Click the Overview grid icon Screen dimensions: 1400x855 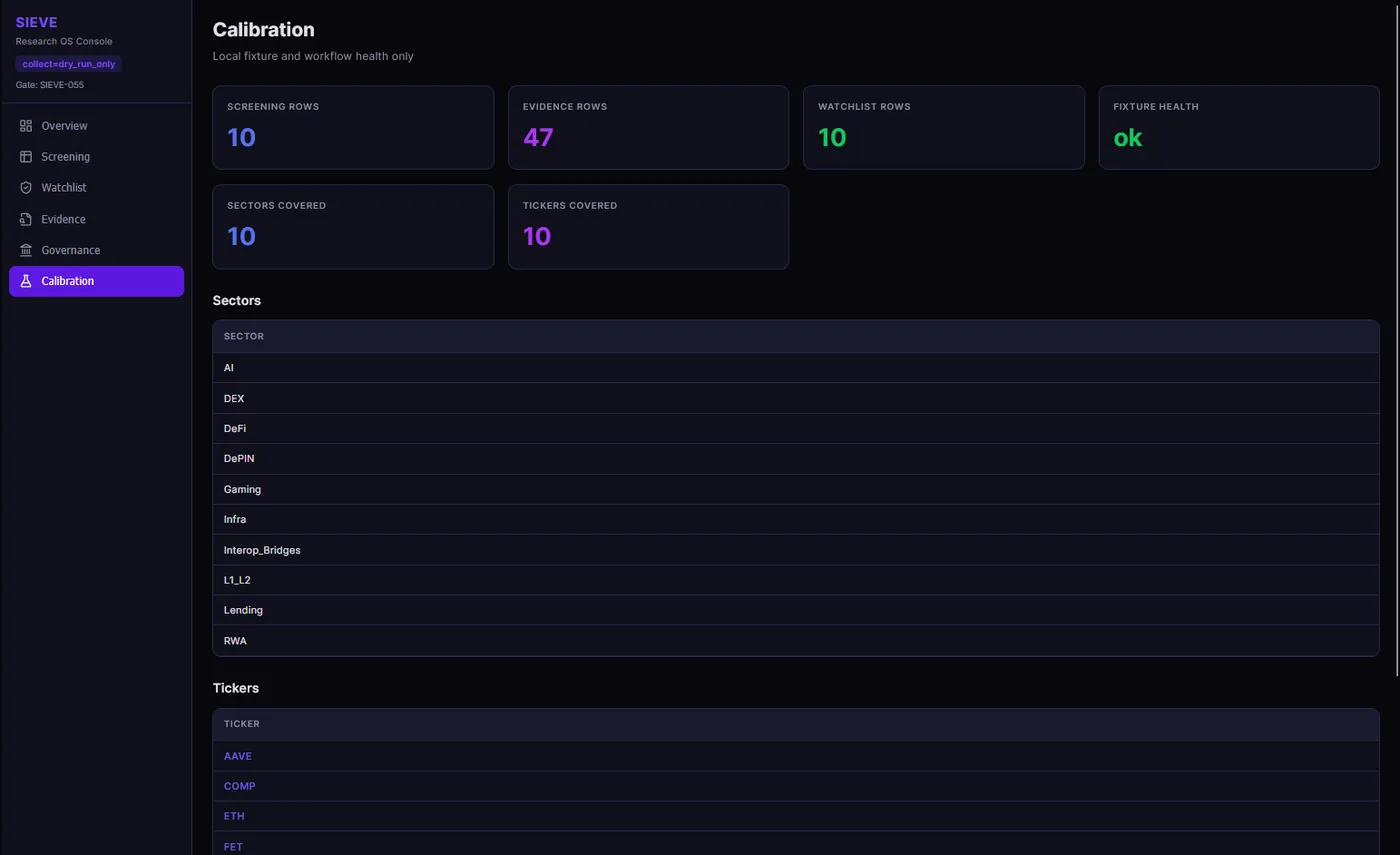[x=26, y=126]
